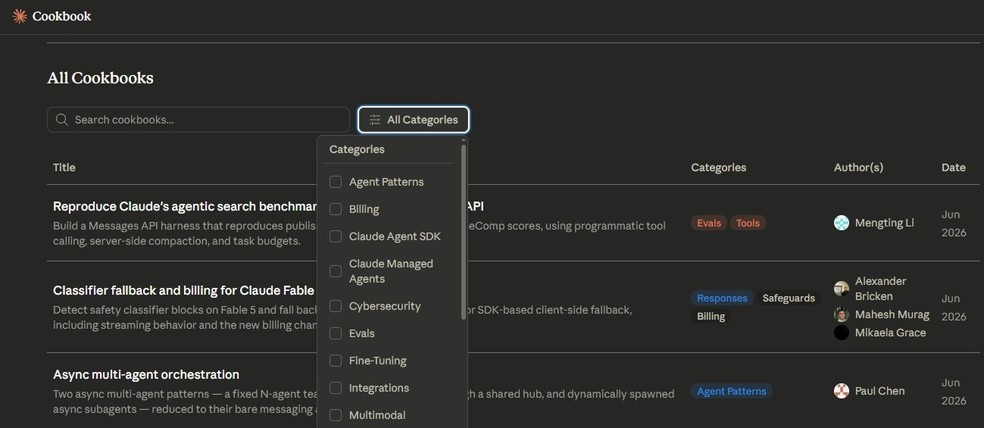
Task: Check the Agent Patterns category checkbox
Action: pyautogui.click(x=336, y=181)
